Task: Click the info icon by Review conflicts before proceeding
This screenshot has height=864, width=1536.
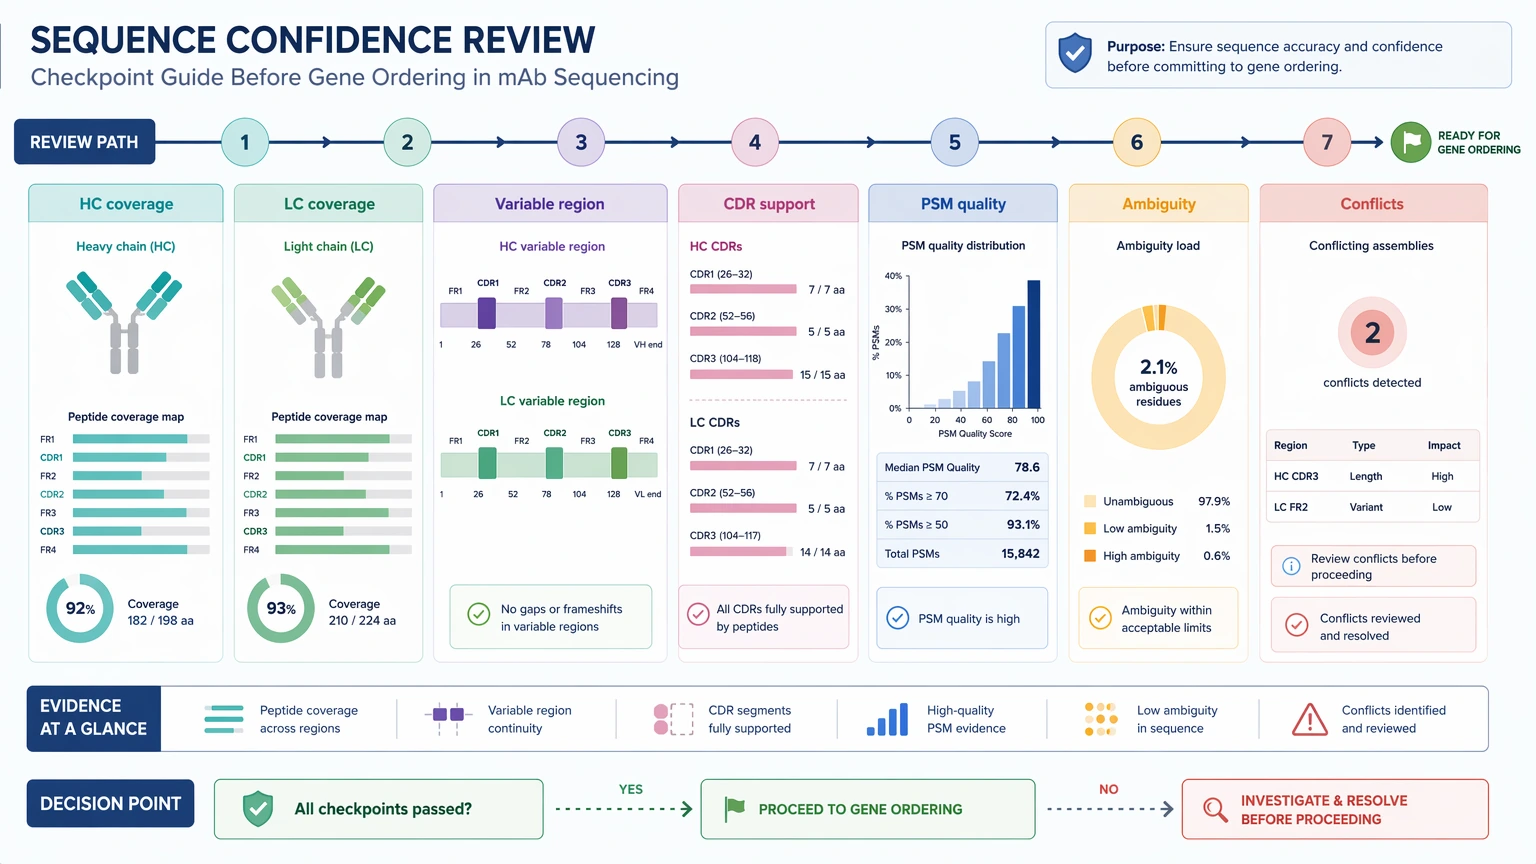Action: (1291, 566)
